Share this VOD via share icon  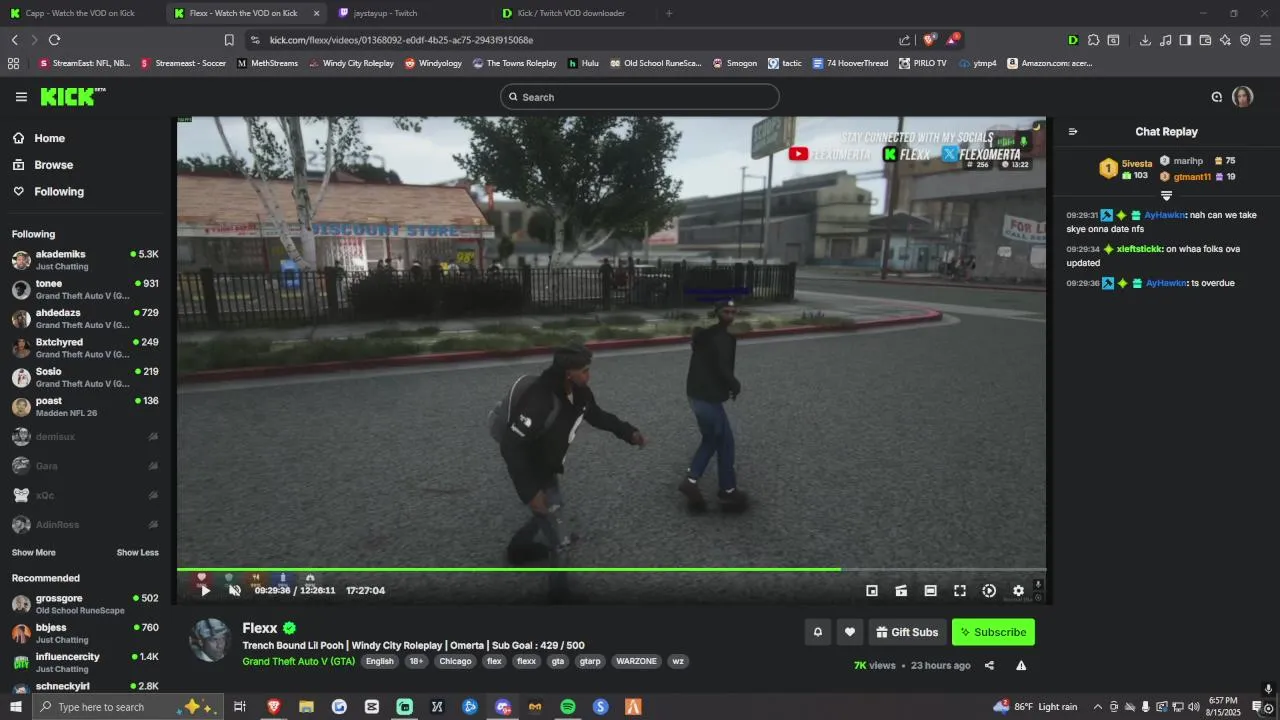(989, 666)
